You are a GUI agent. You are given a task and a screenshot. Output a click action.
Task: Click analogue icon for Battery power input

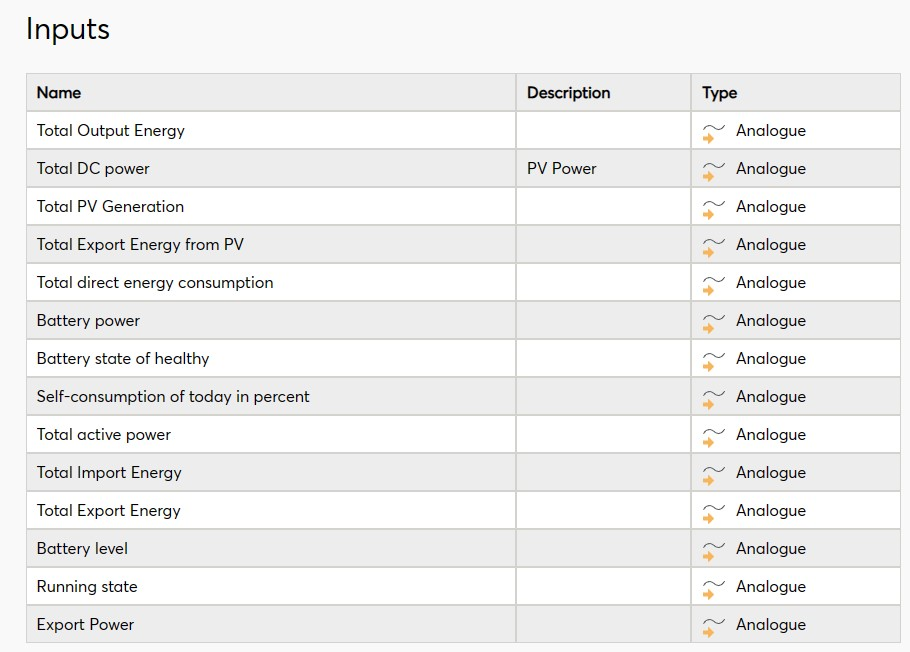[713, 322]
